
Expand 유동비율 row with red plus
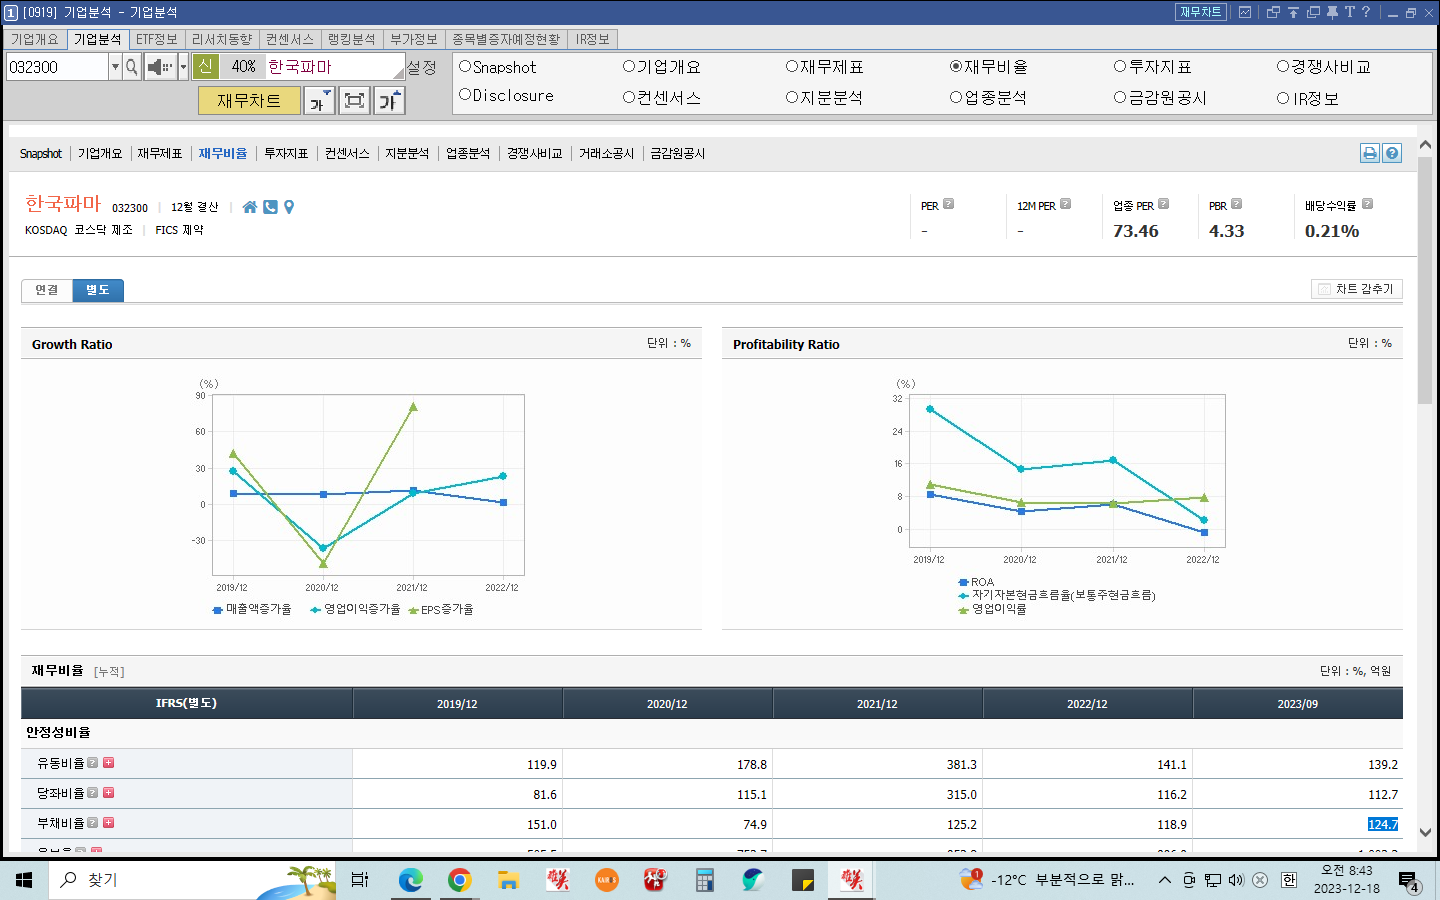(x=109, y=762)
